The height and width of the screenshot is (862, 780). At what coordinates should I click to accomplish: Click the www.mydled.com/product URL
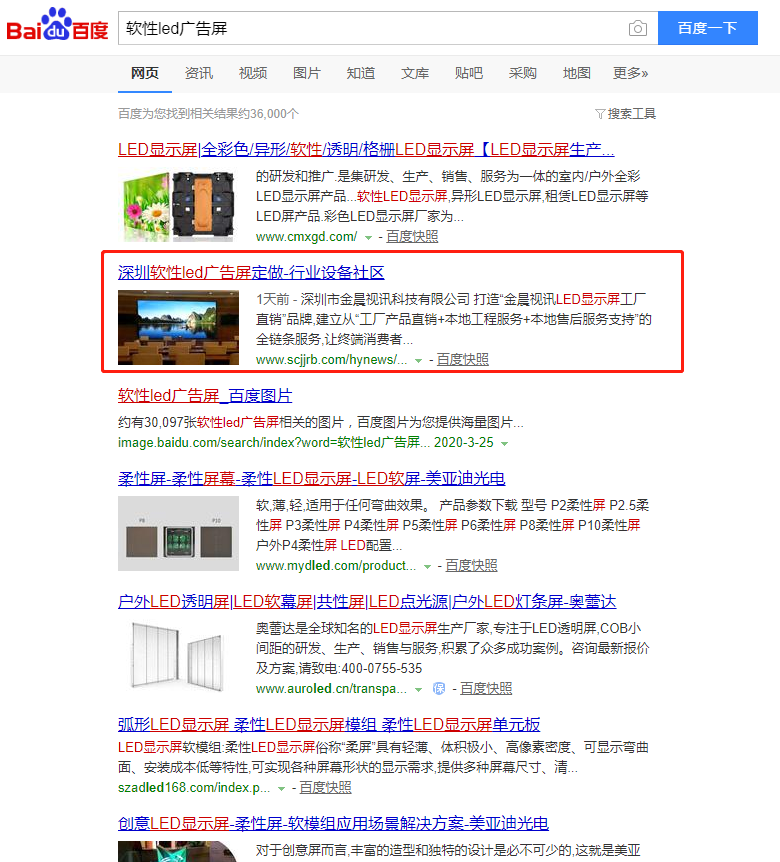coord(336,566)
